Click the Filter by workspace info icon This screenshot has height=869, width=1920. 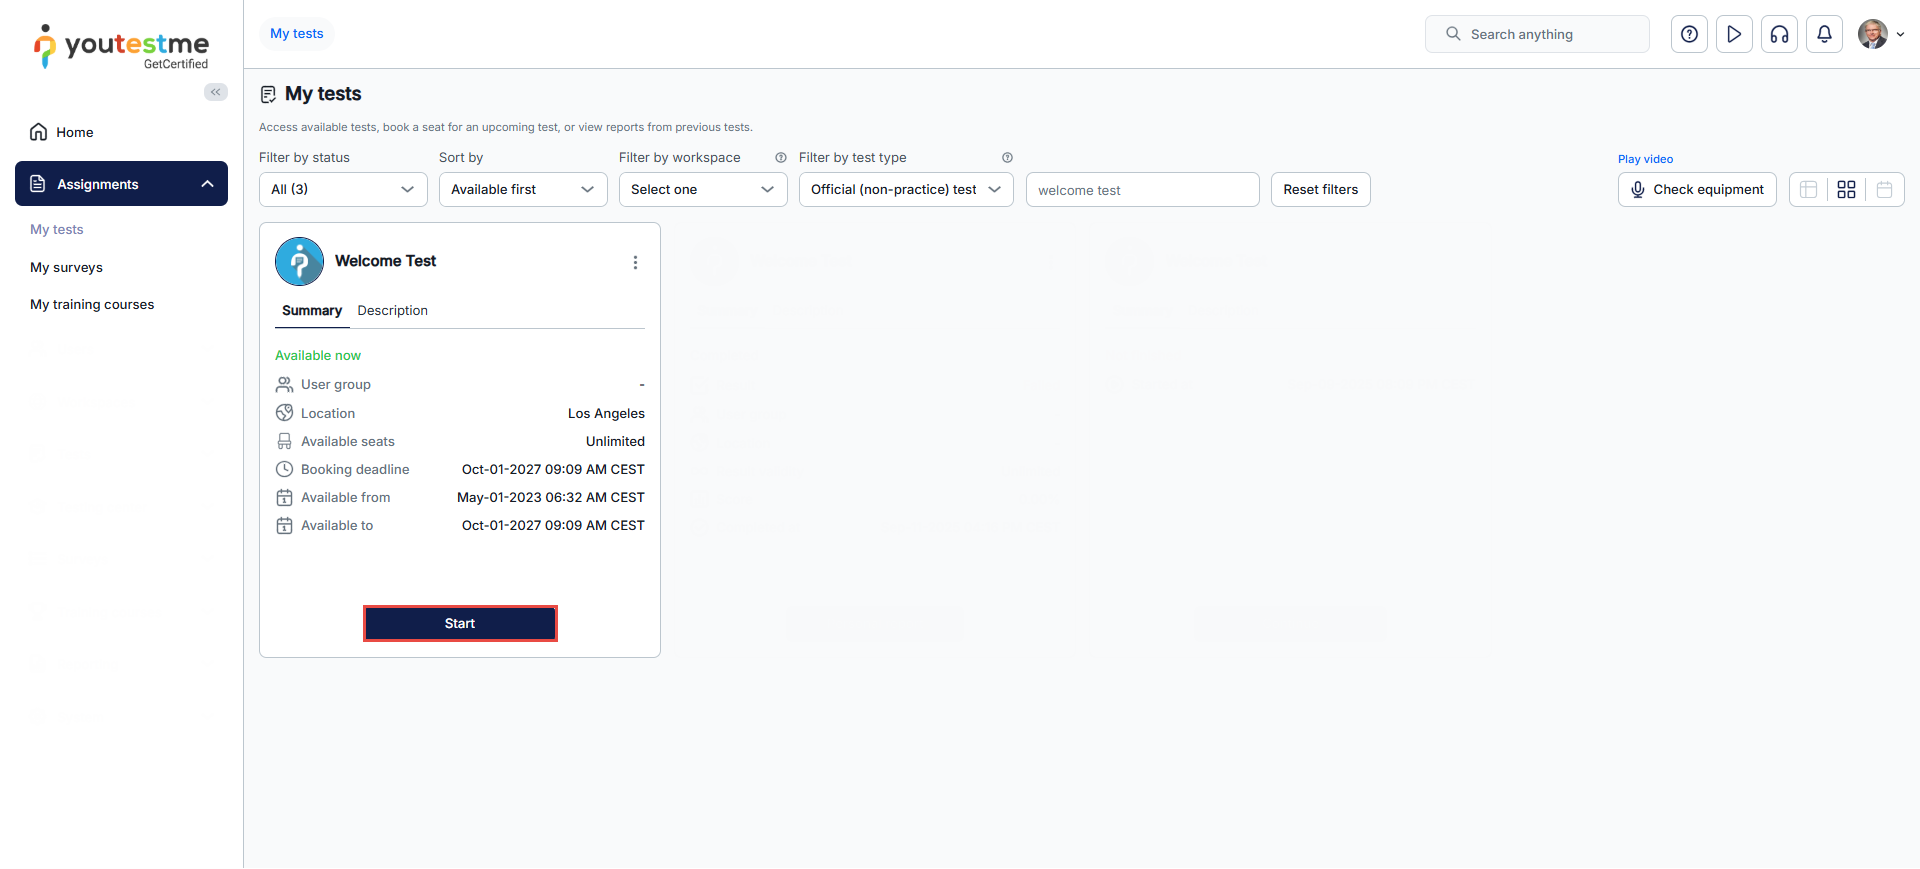[x=781, y=158]
